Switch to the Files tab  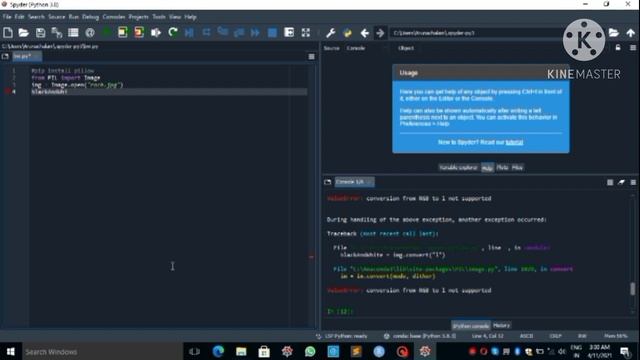pos(517,167)
